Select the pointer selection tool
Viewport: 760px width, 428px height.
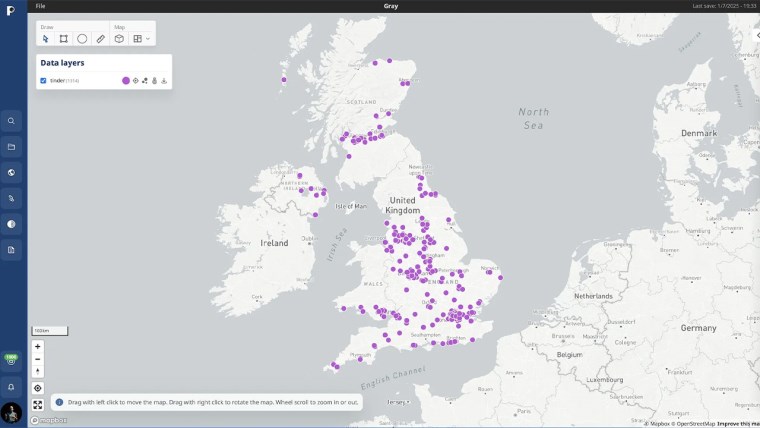[x=46, y=39]
